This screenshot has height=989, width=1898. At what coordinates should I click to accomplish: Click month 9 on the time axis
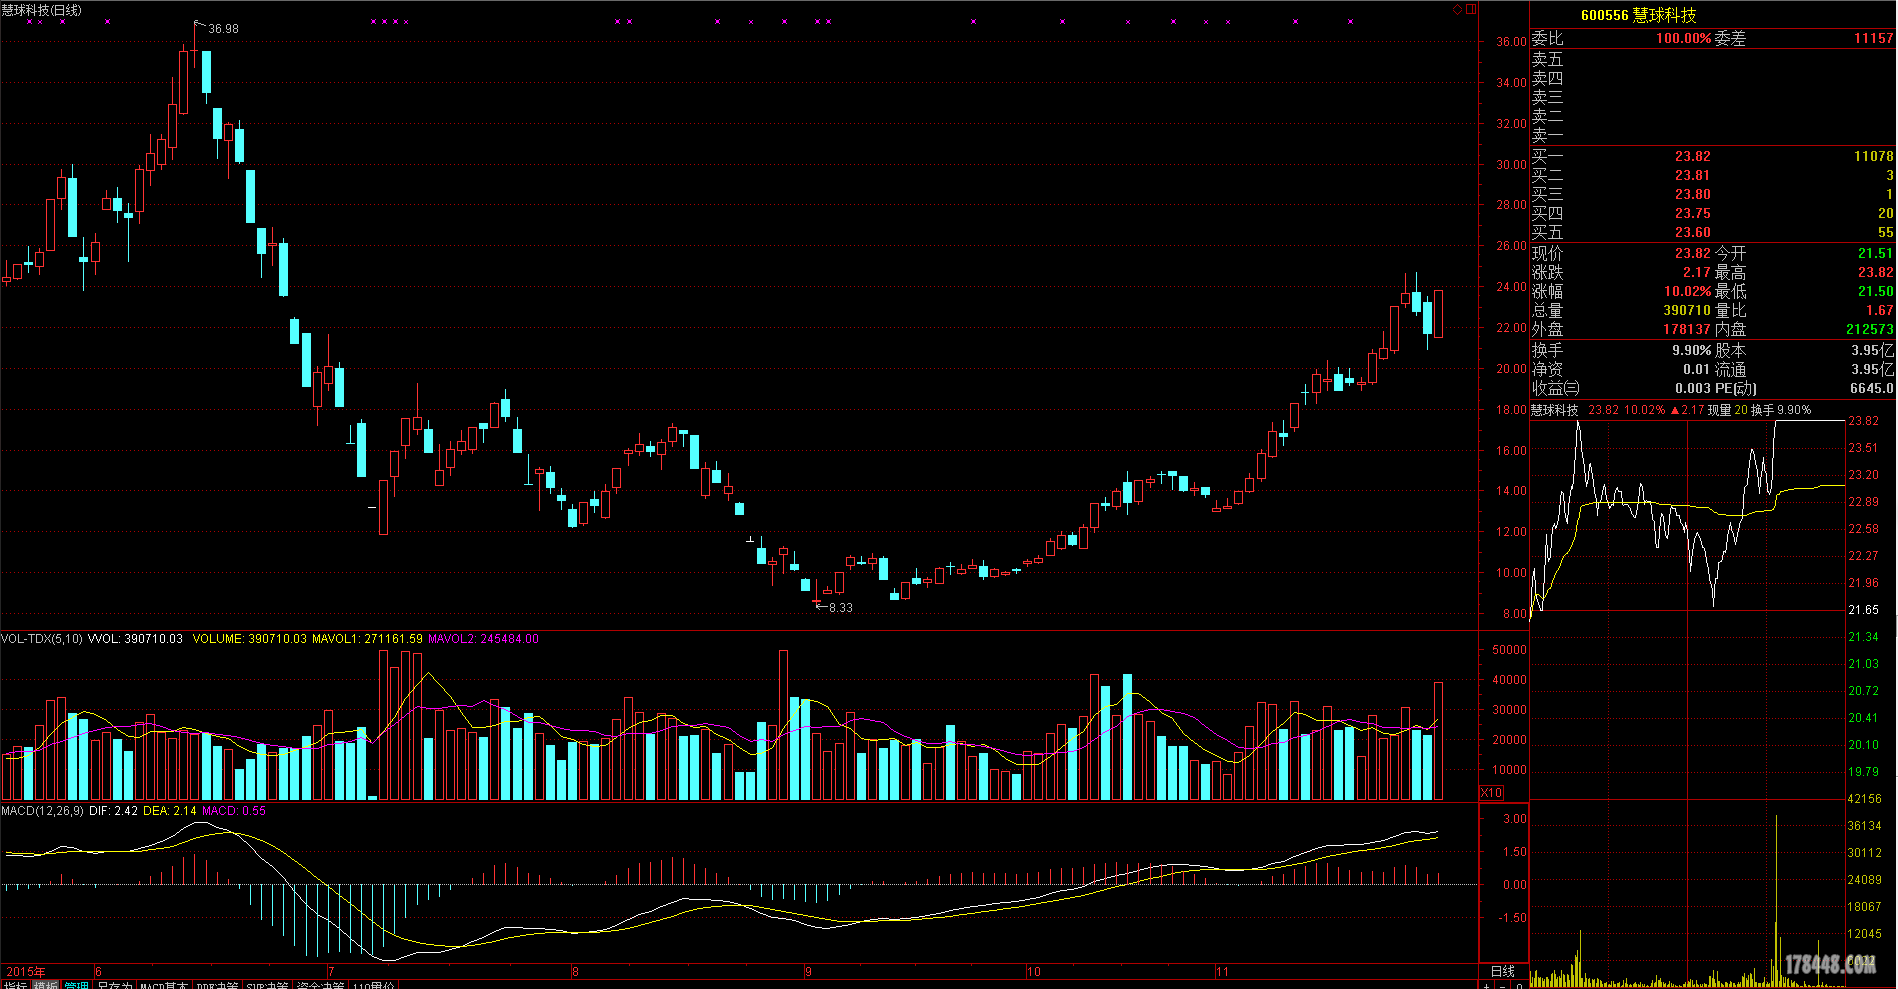808,971
